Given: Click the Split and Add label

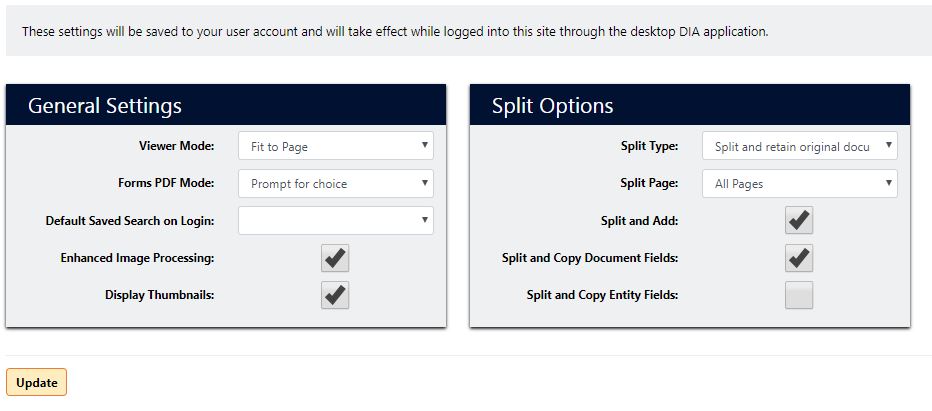Looking at the screenshot, I should click(x=640, y=221).
